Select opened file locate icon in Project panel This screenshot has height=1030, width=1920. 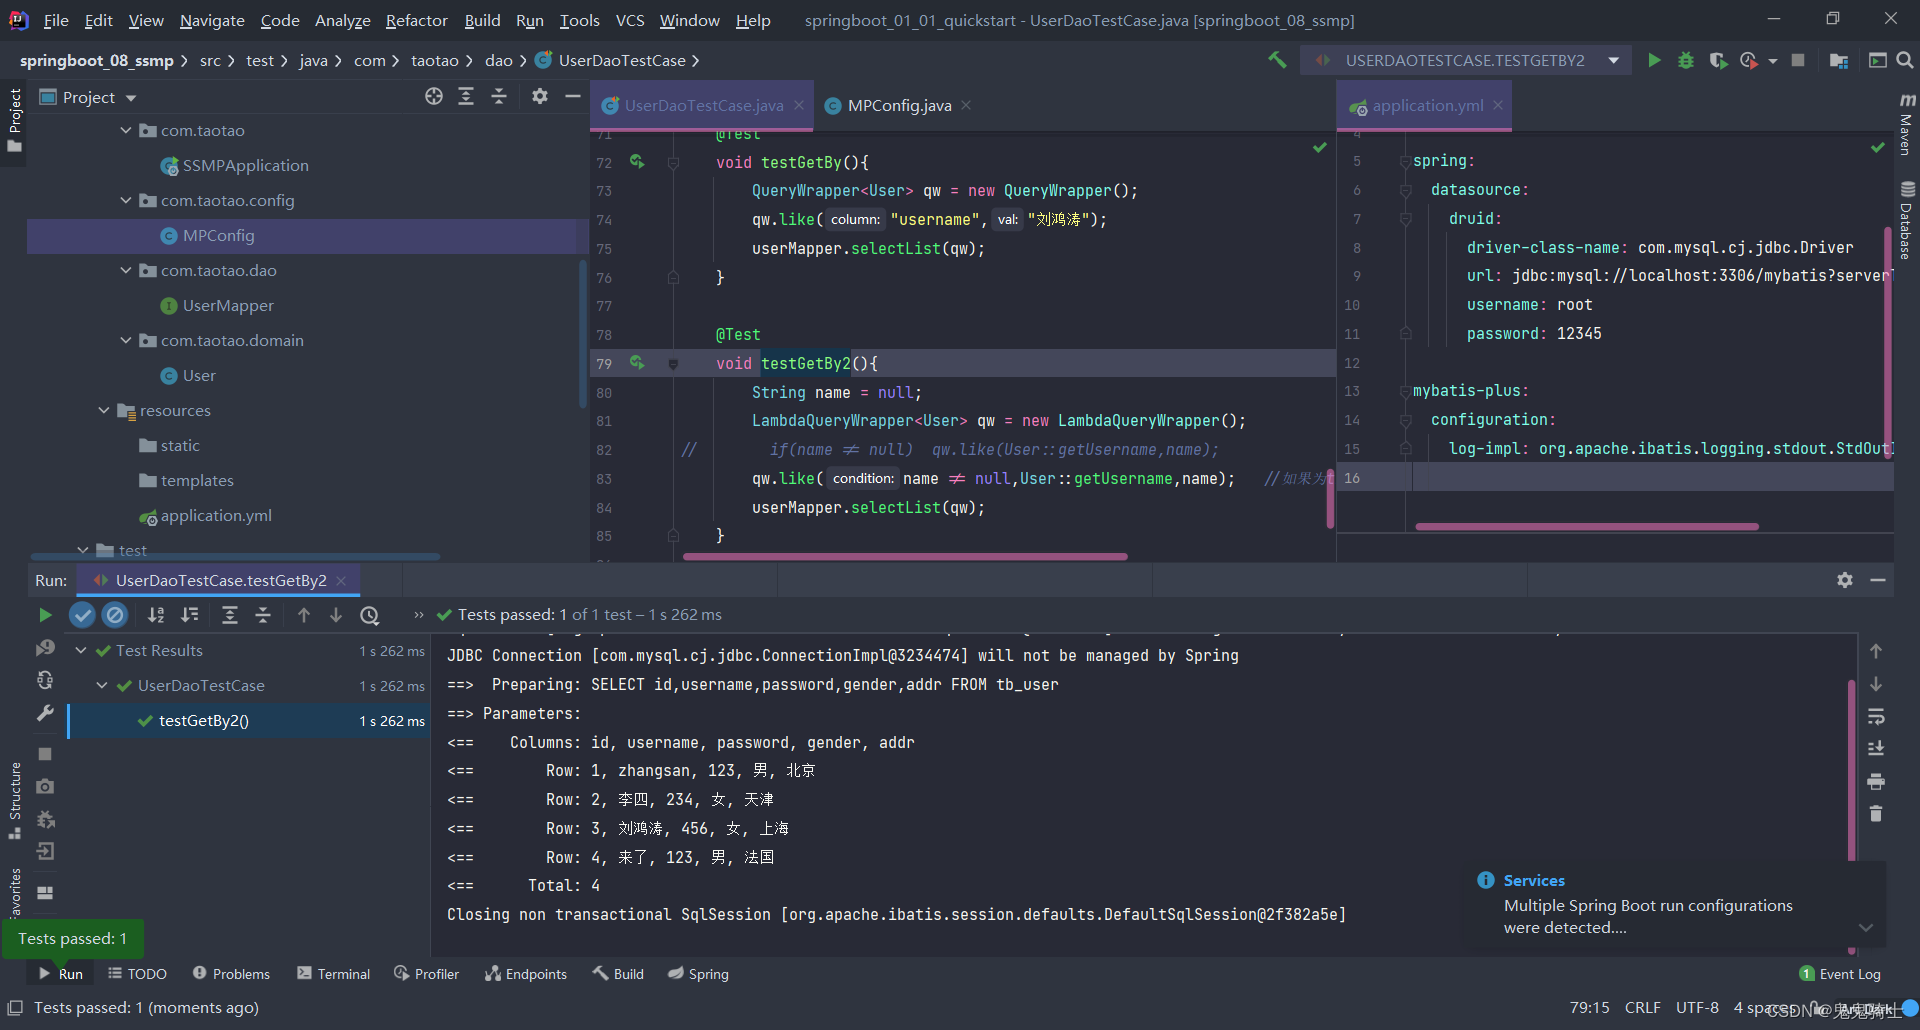433,96
